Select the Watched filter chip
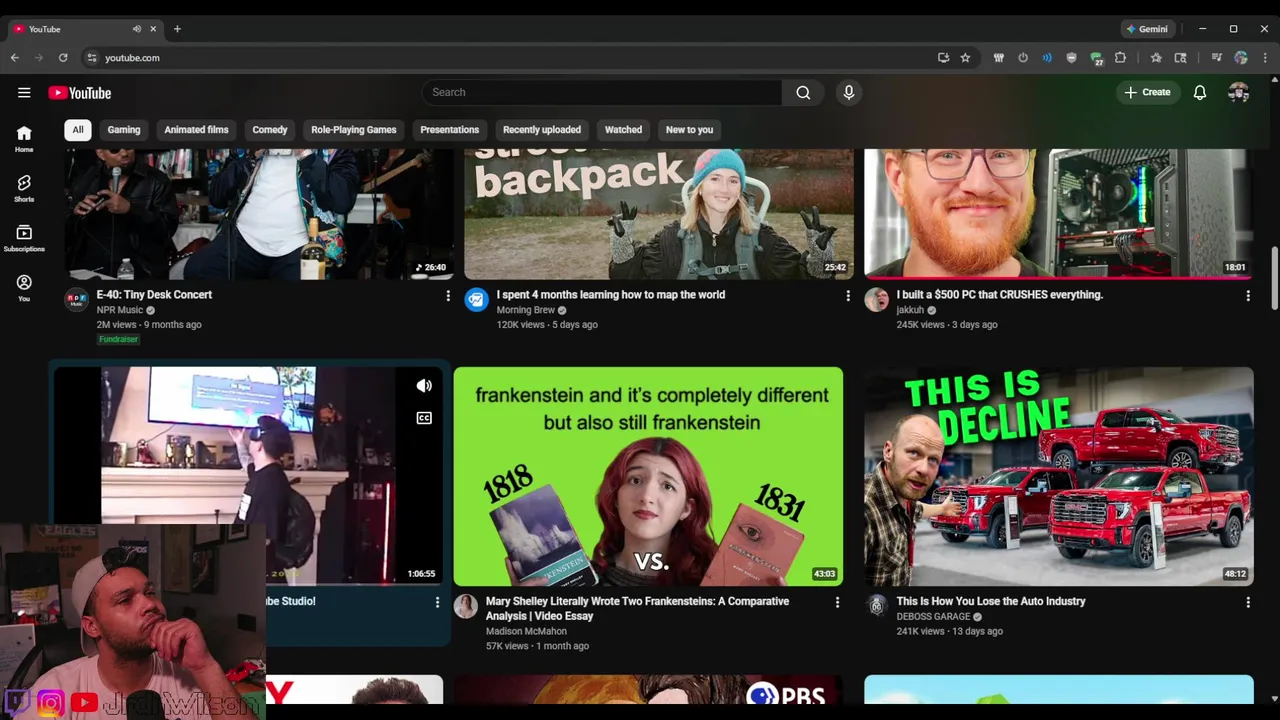The height and width of the screenshot is (720, 1280). click(623, 130)
